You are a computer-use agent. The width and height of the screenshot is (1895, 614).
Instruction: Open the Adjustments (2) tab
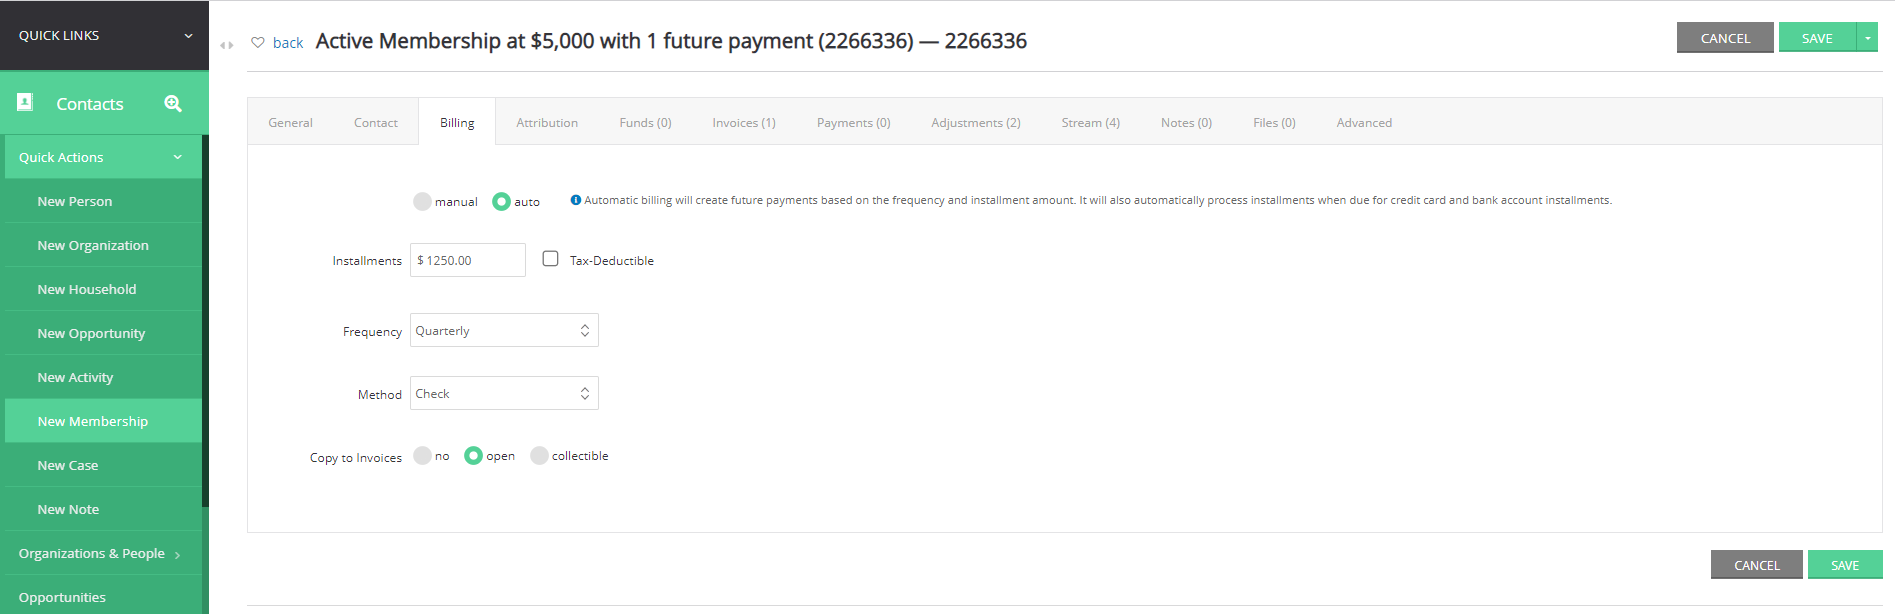[976, 123]
